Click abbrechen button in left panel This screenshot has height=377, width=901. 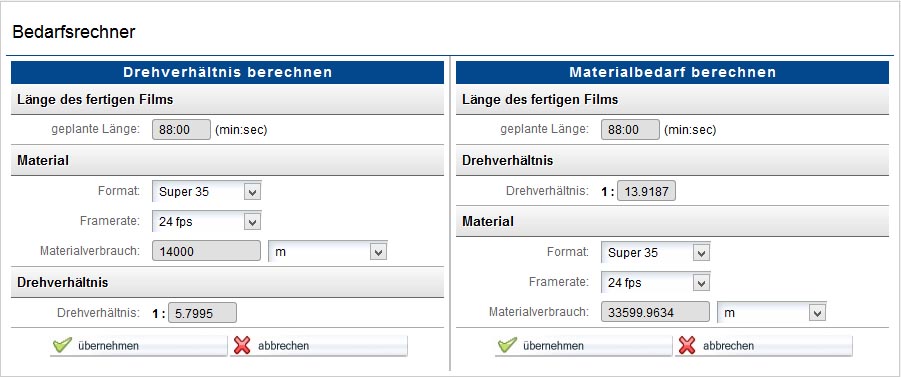[x=319, y=346]
